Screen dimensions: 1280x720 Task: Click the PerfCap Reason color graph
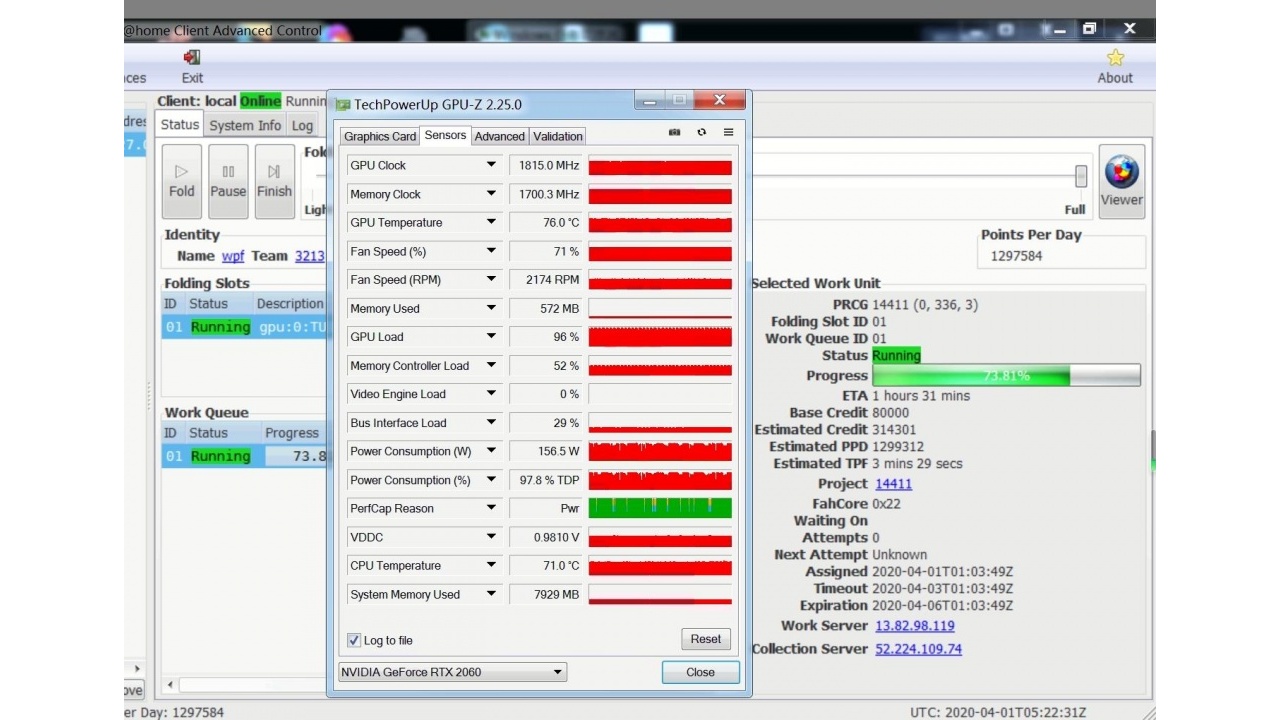(660, 508)
